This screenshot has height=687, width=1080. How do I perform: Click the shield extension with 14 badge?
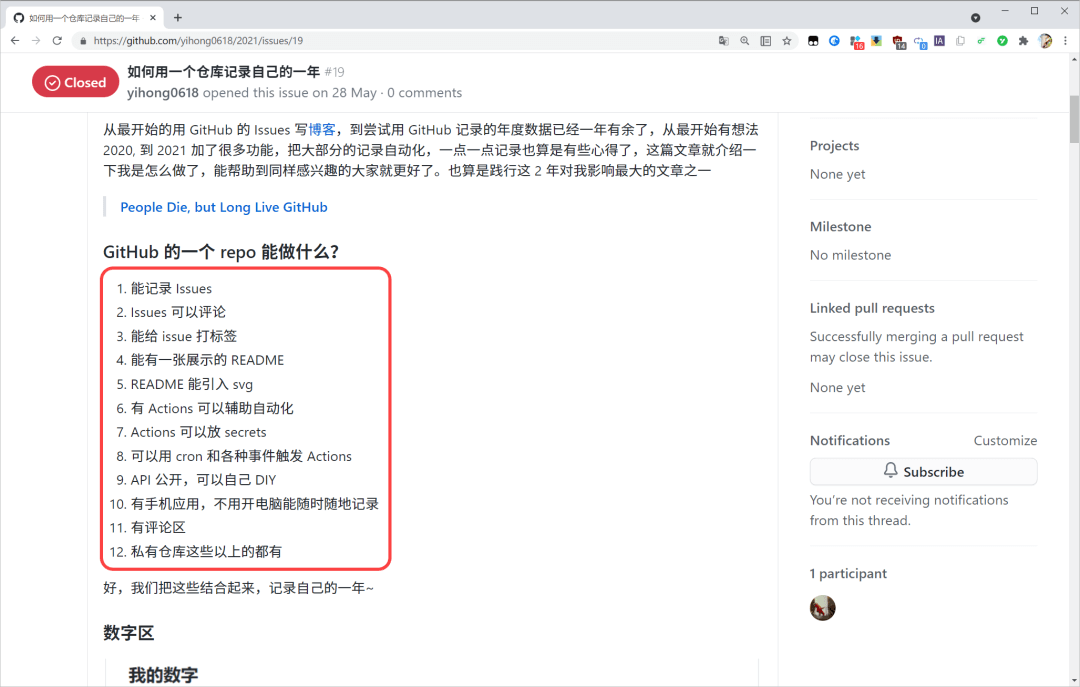click(898, 42)
